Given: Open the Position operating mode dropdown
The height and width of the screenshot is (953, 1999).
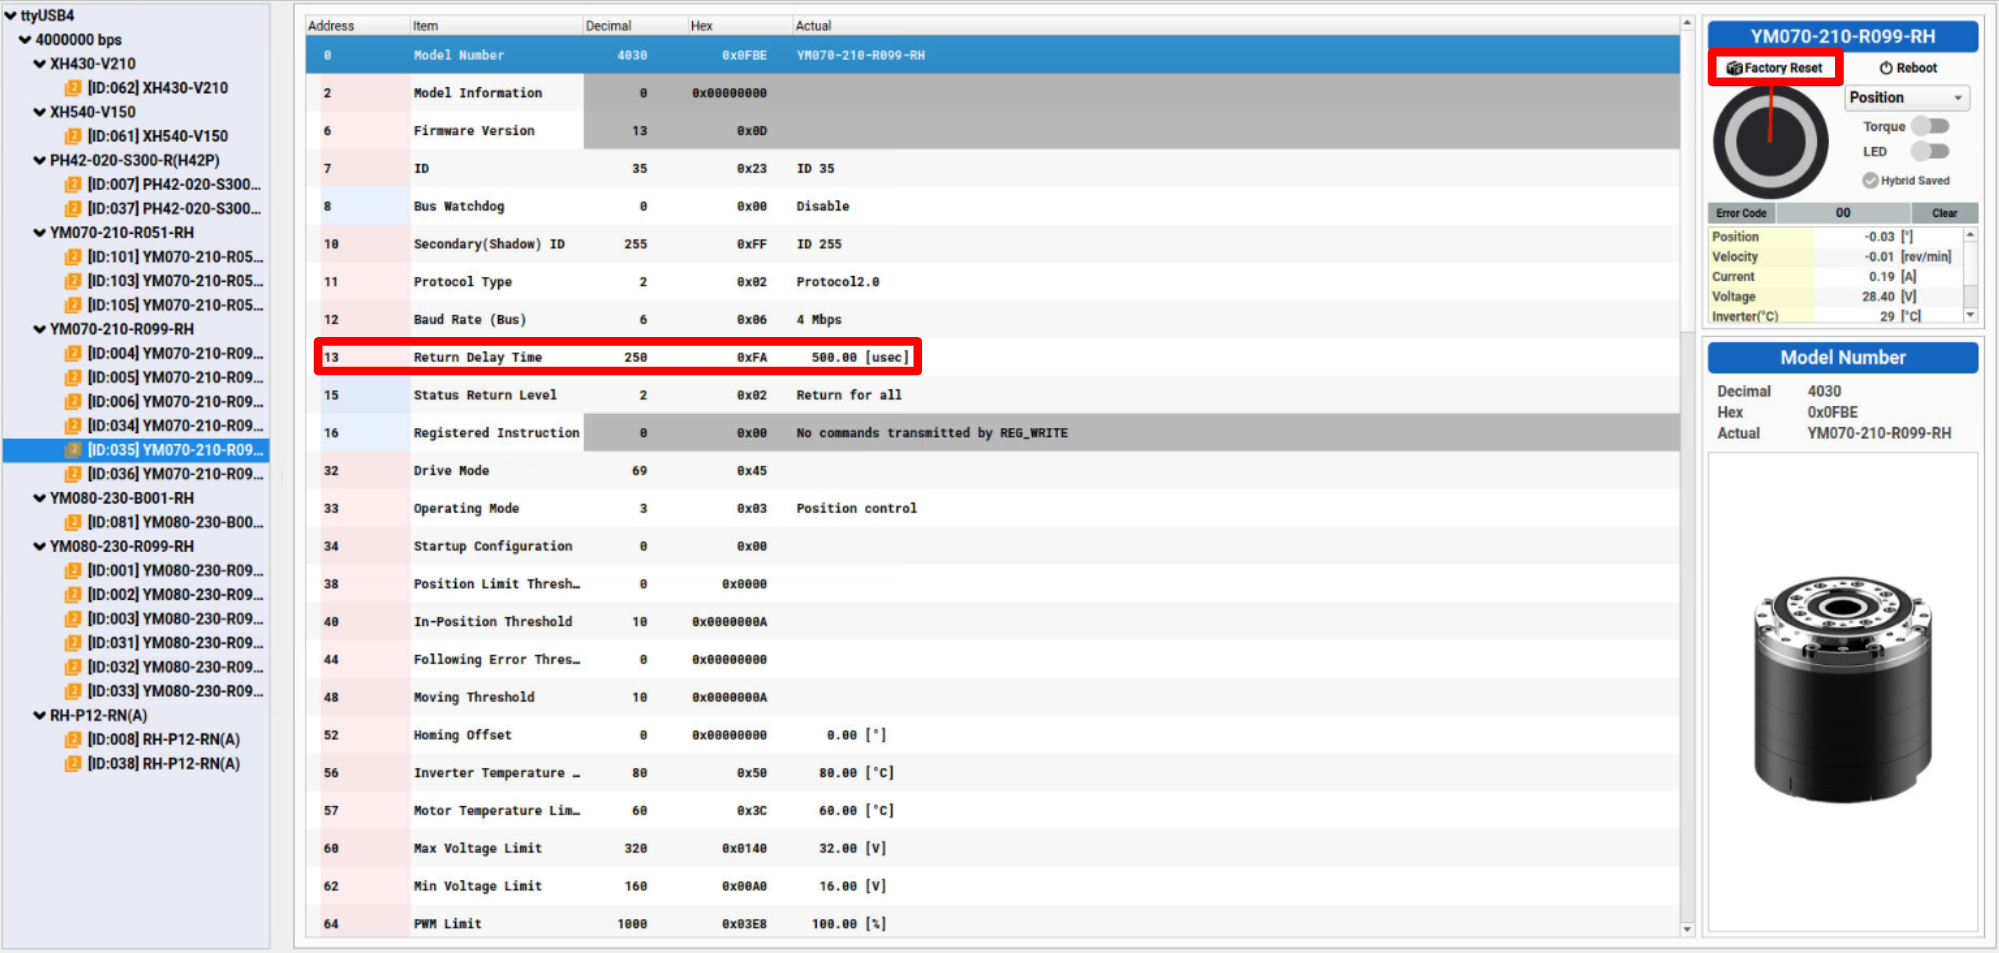Looking at the screenshot, I should (1906, 97).
